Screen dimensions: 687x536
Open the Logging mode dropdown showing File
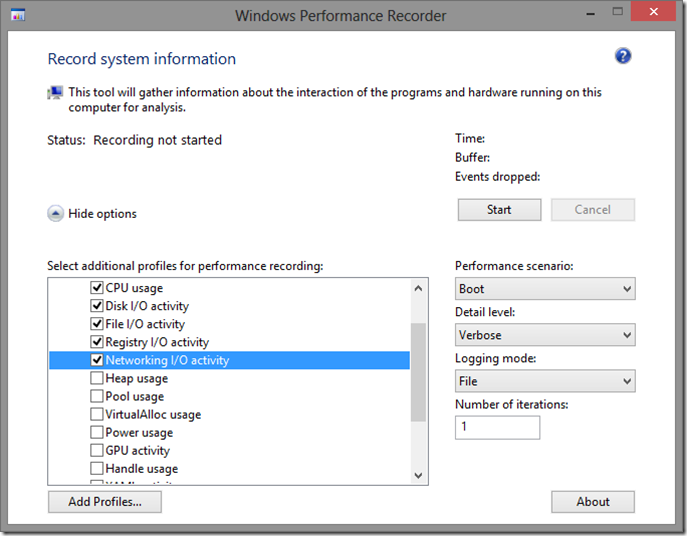pos(545,381)
